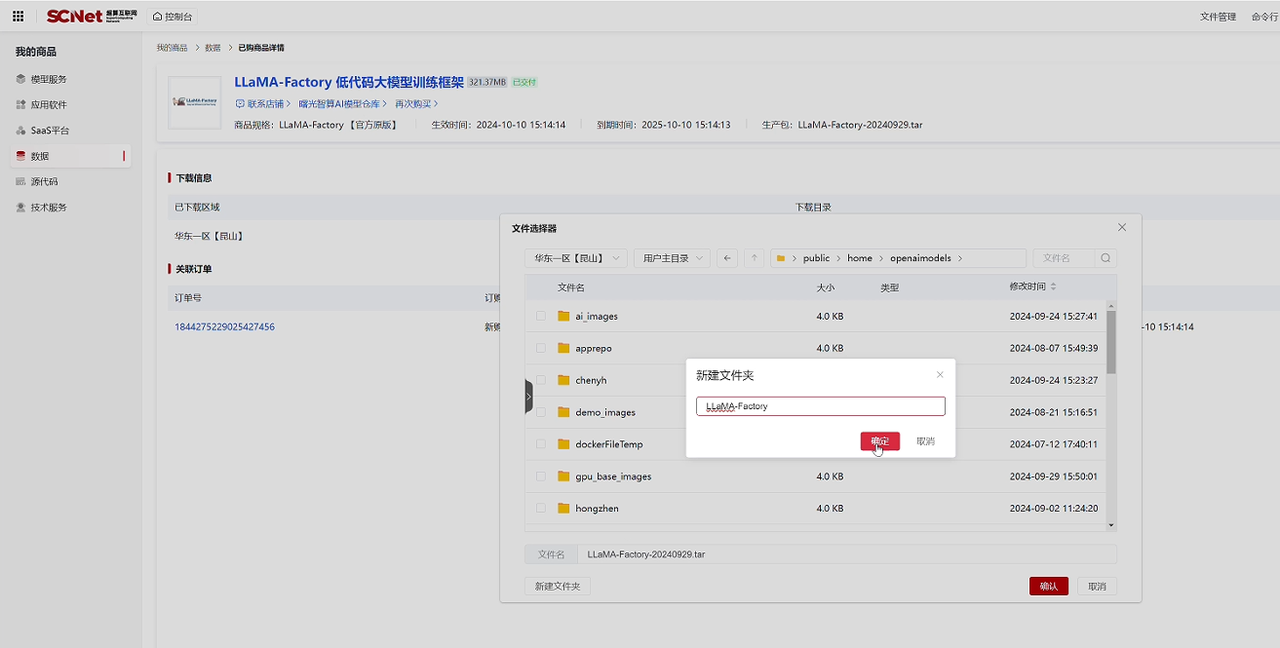Click the file name search magnifier icon

point(1105,258)
